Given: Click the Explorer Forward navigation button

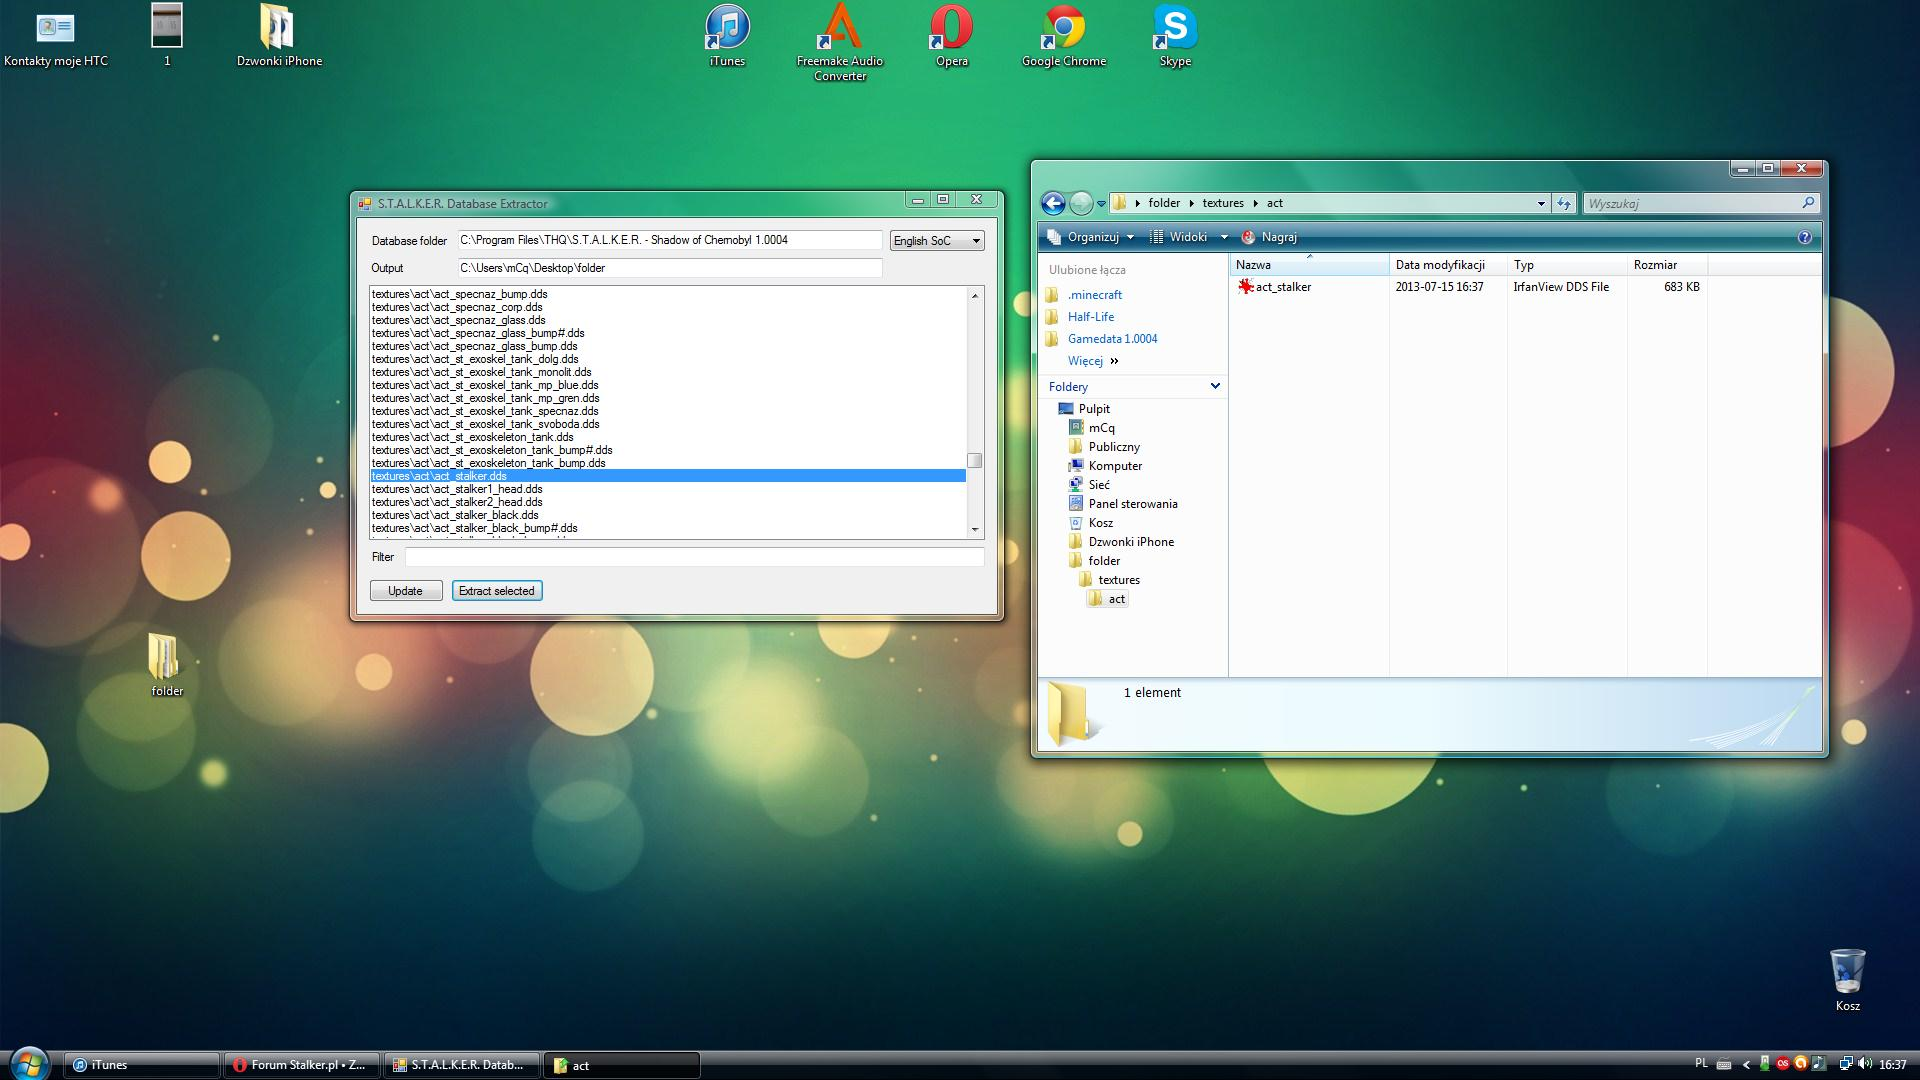Looking at the screenshot, I should (1081, 203).
